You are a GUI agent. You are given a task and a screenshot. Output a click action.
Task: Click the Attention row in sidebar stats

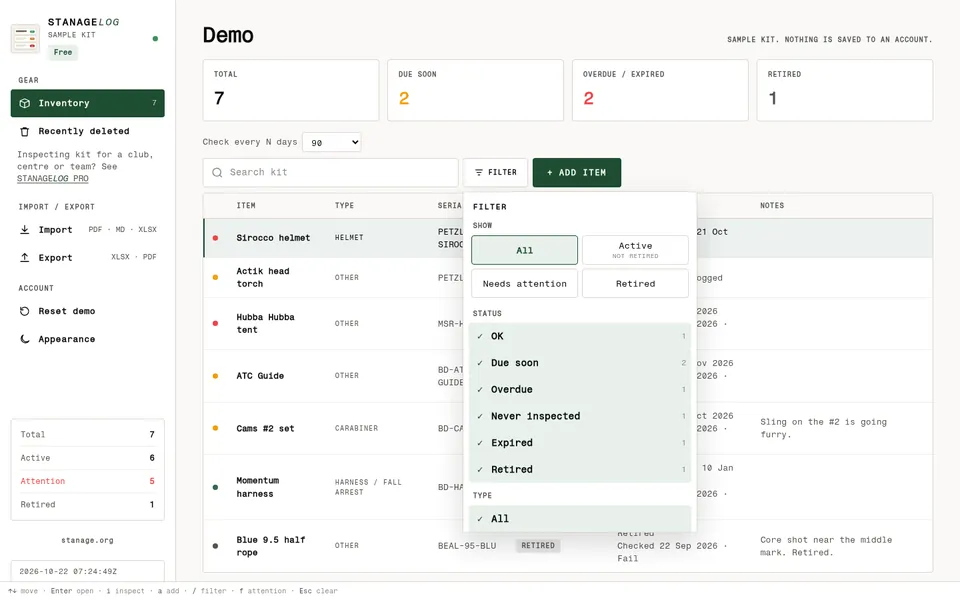tap(88, 481)
